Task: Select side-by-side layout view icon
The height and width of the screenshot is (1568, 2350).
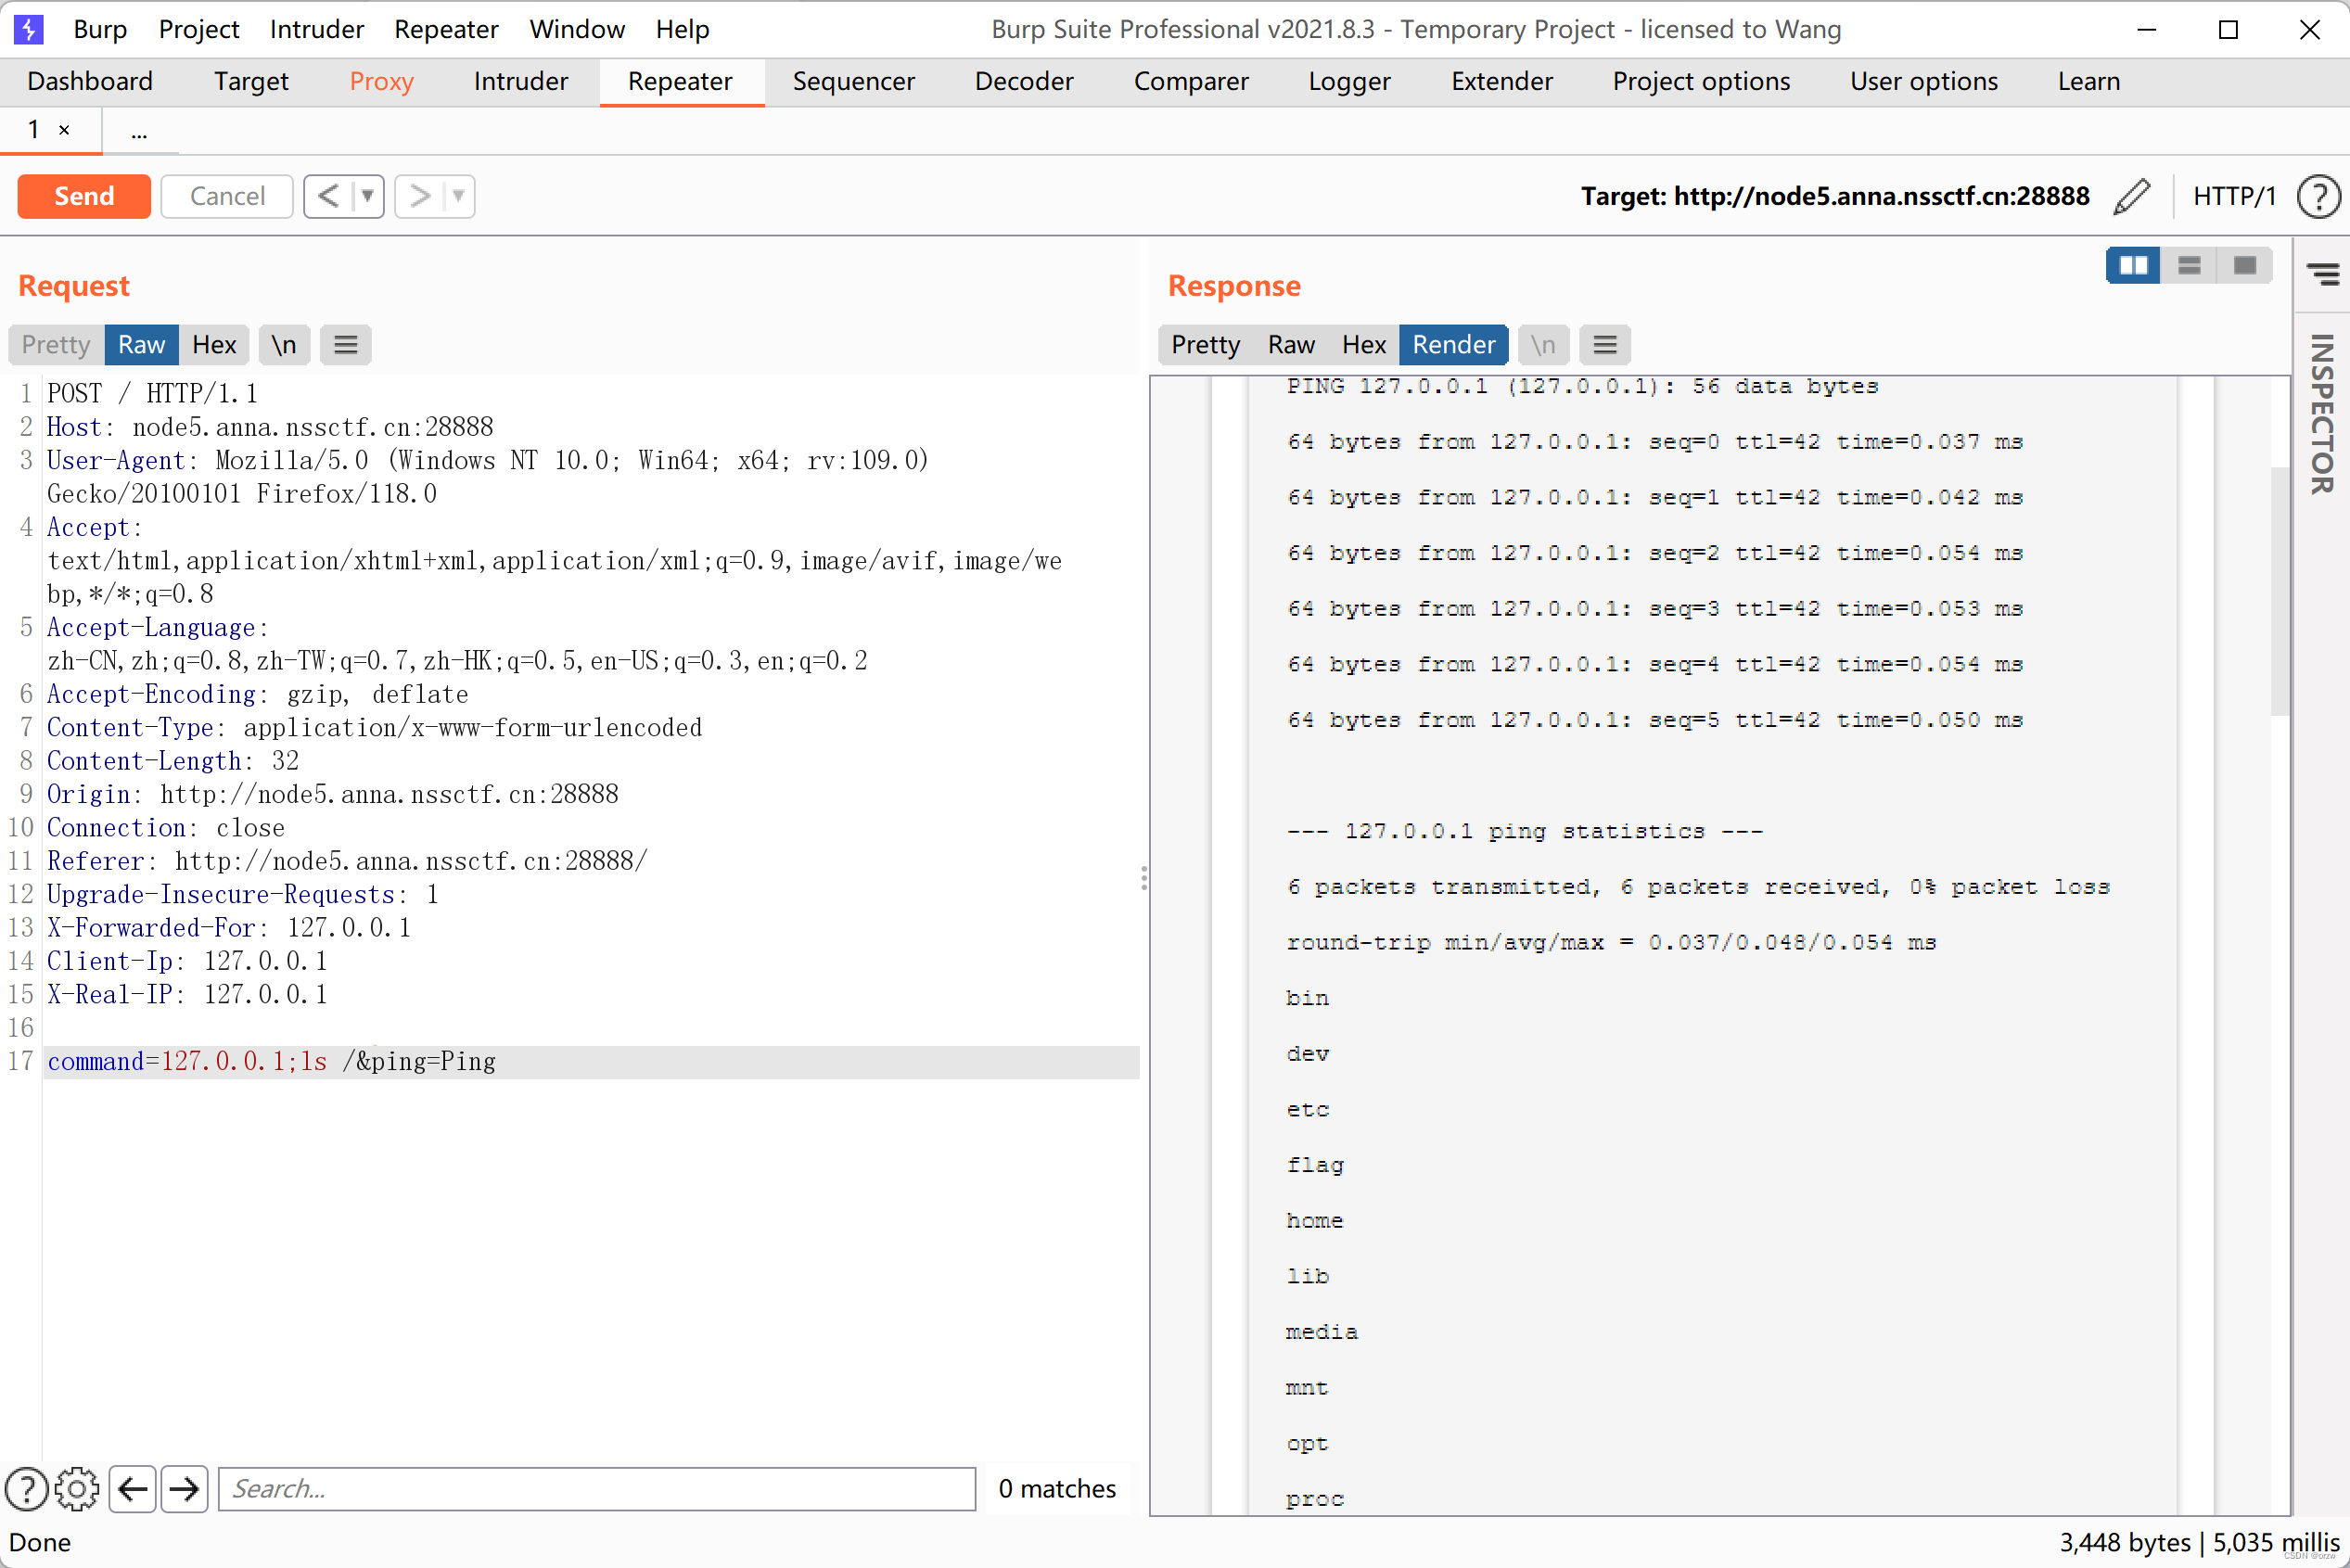Action: (2133, 265)
